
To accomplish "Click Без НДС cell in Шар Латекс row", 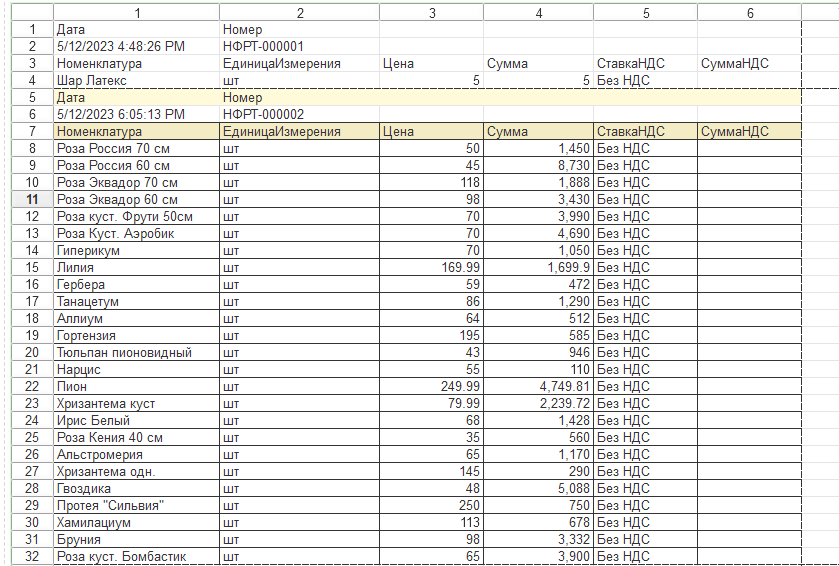I will click(645, 81).
